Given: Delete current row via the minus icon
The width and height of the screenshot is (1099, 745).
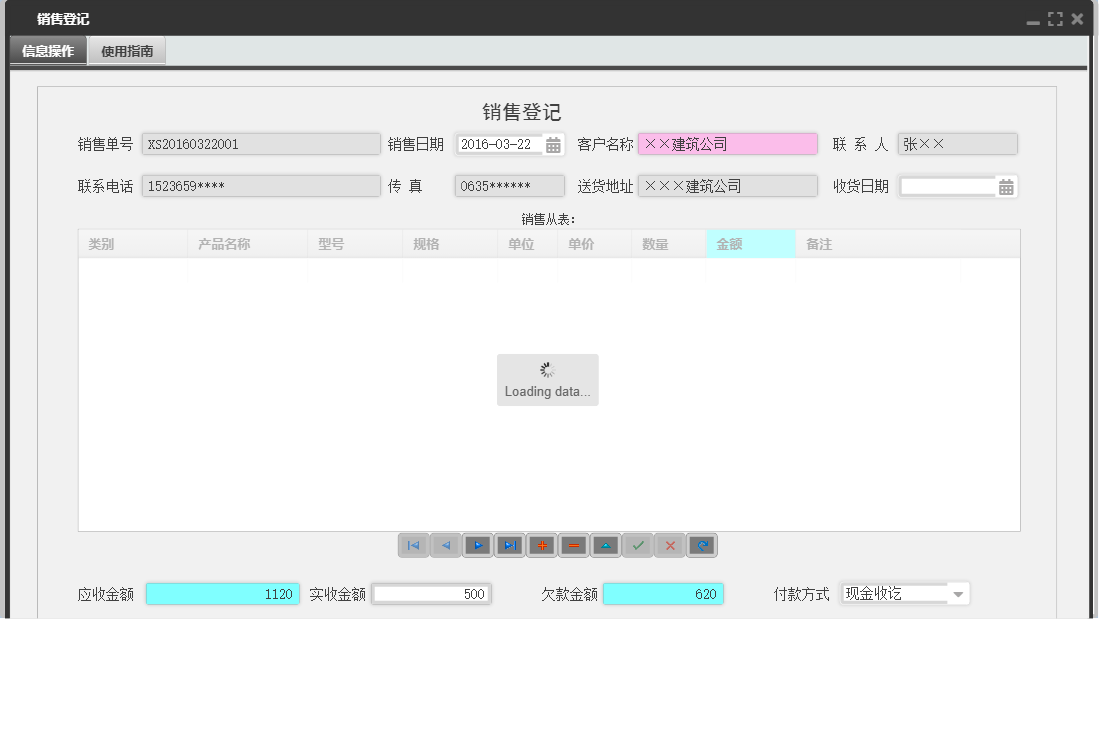Looking at the screenshot, I should pyautogui.click(x=573, y=545).
